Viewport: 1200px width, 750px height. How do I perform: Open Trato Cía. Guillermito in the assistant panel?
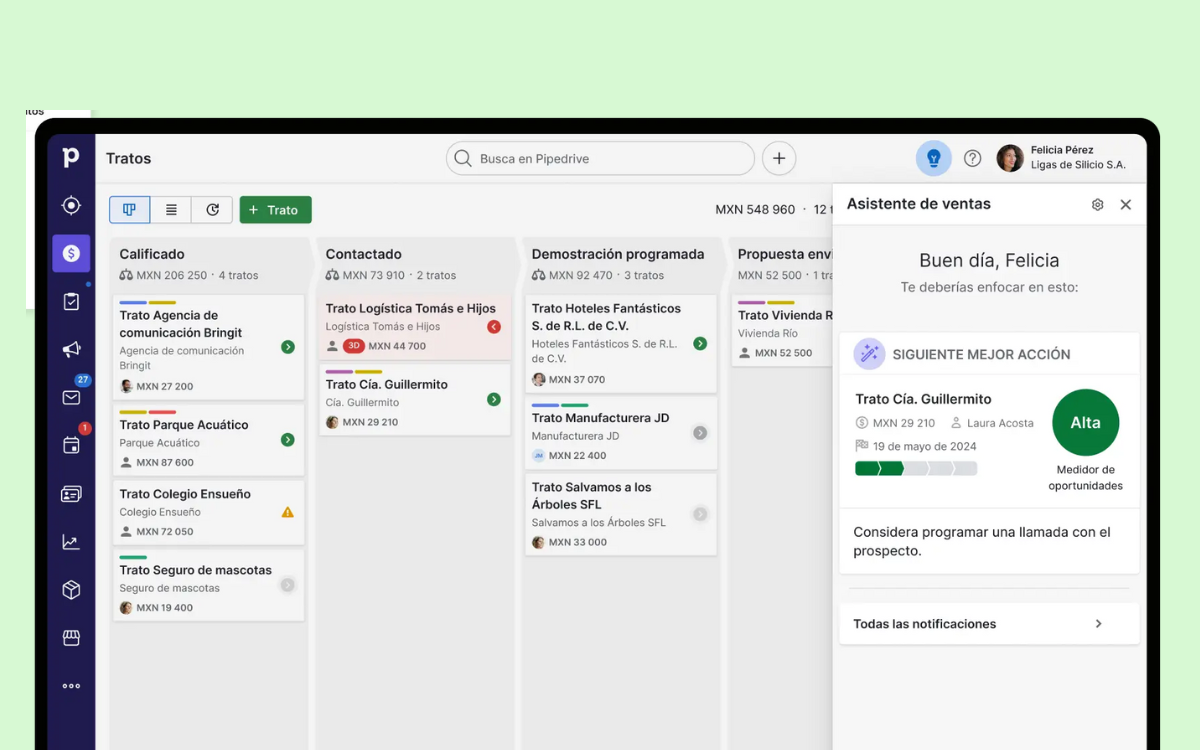(x=924, y=399)
